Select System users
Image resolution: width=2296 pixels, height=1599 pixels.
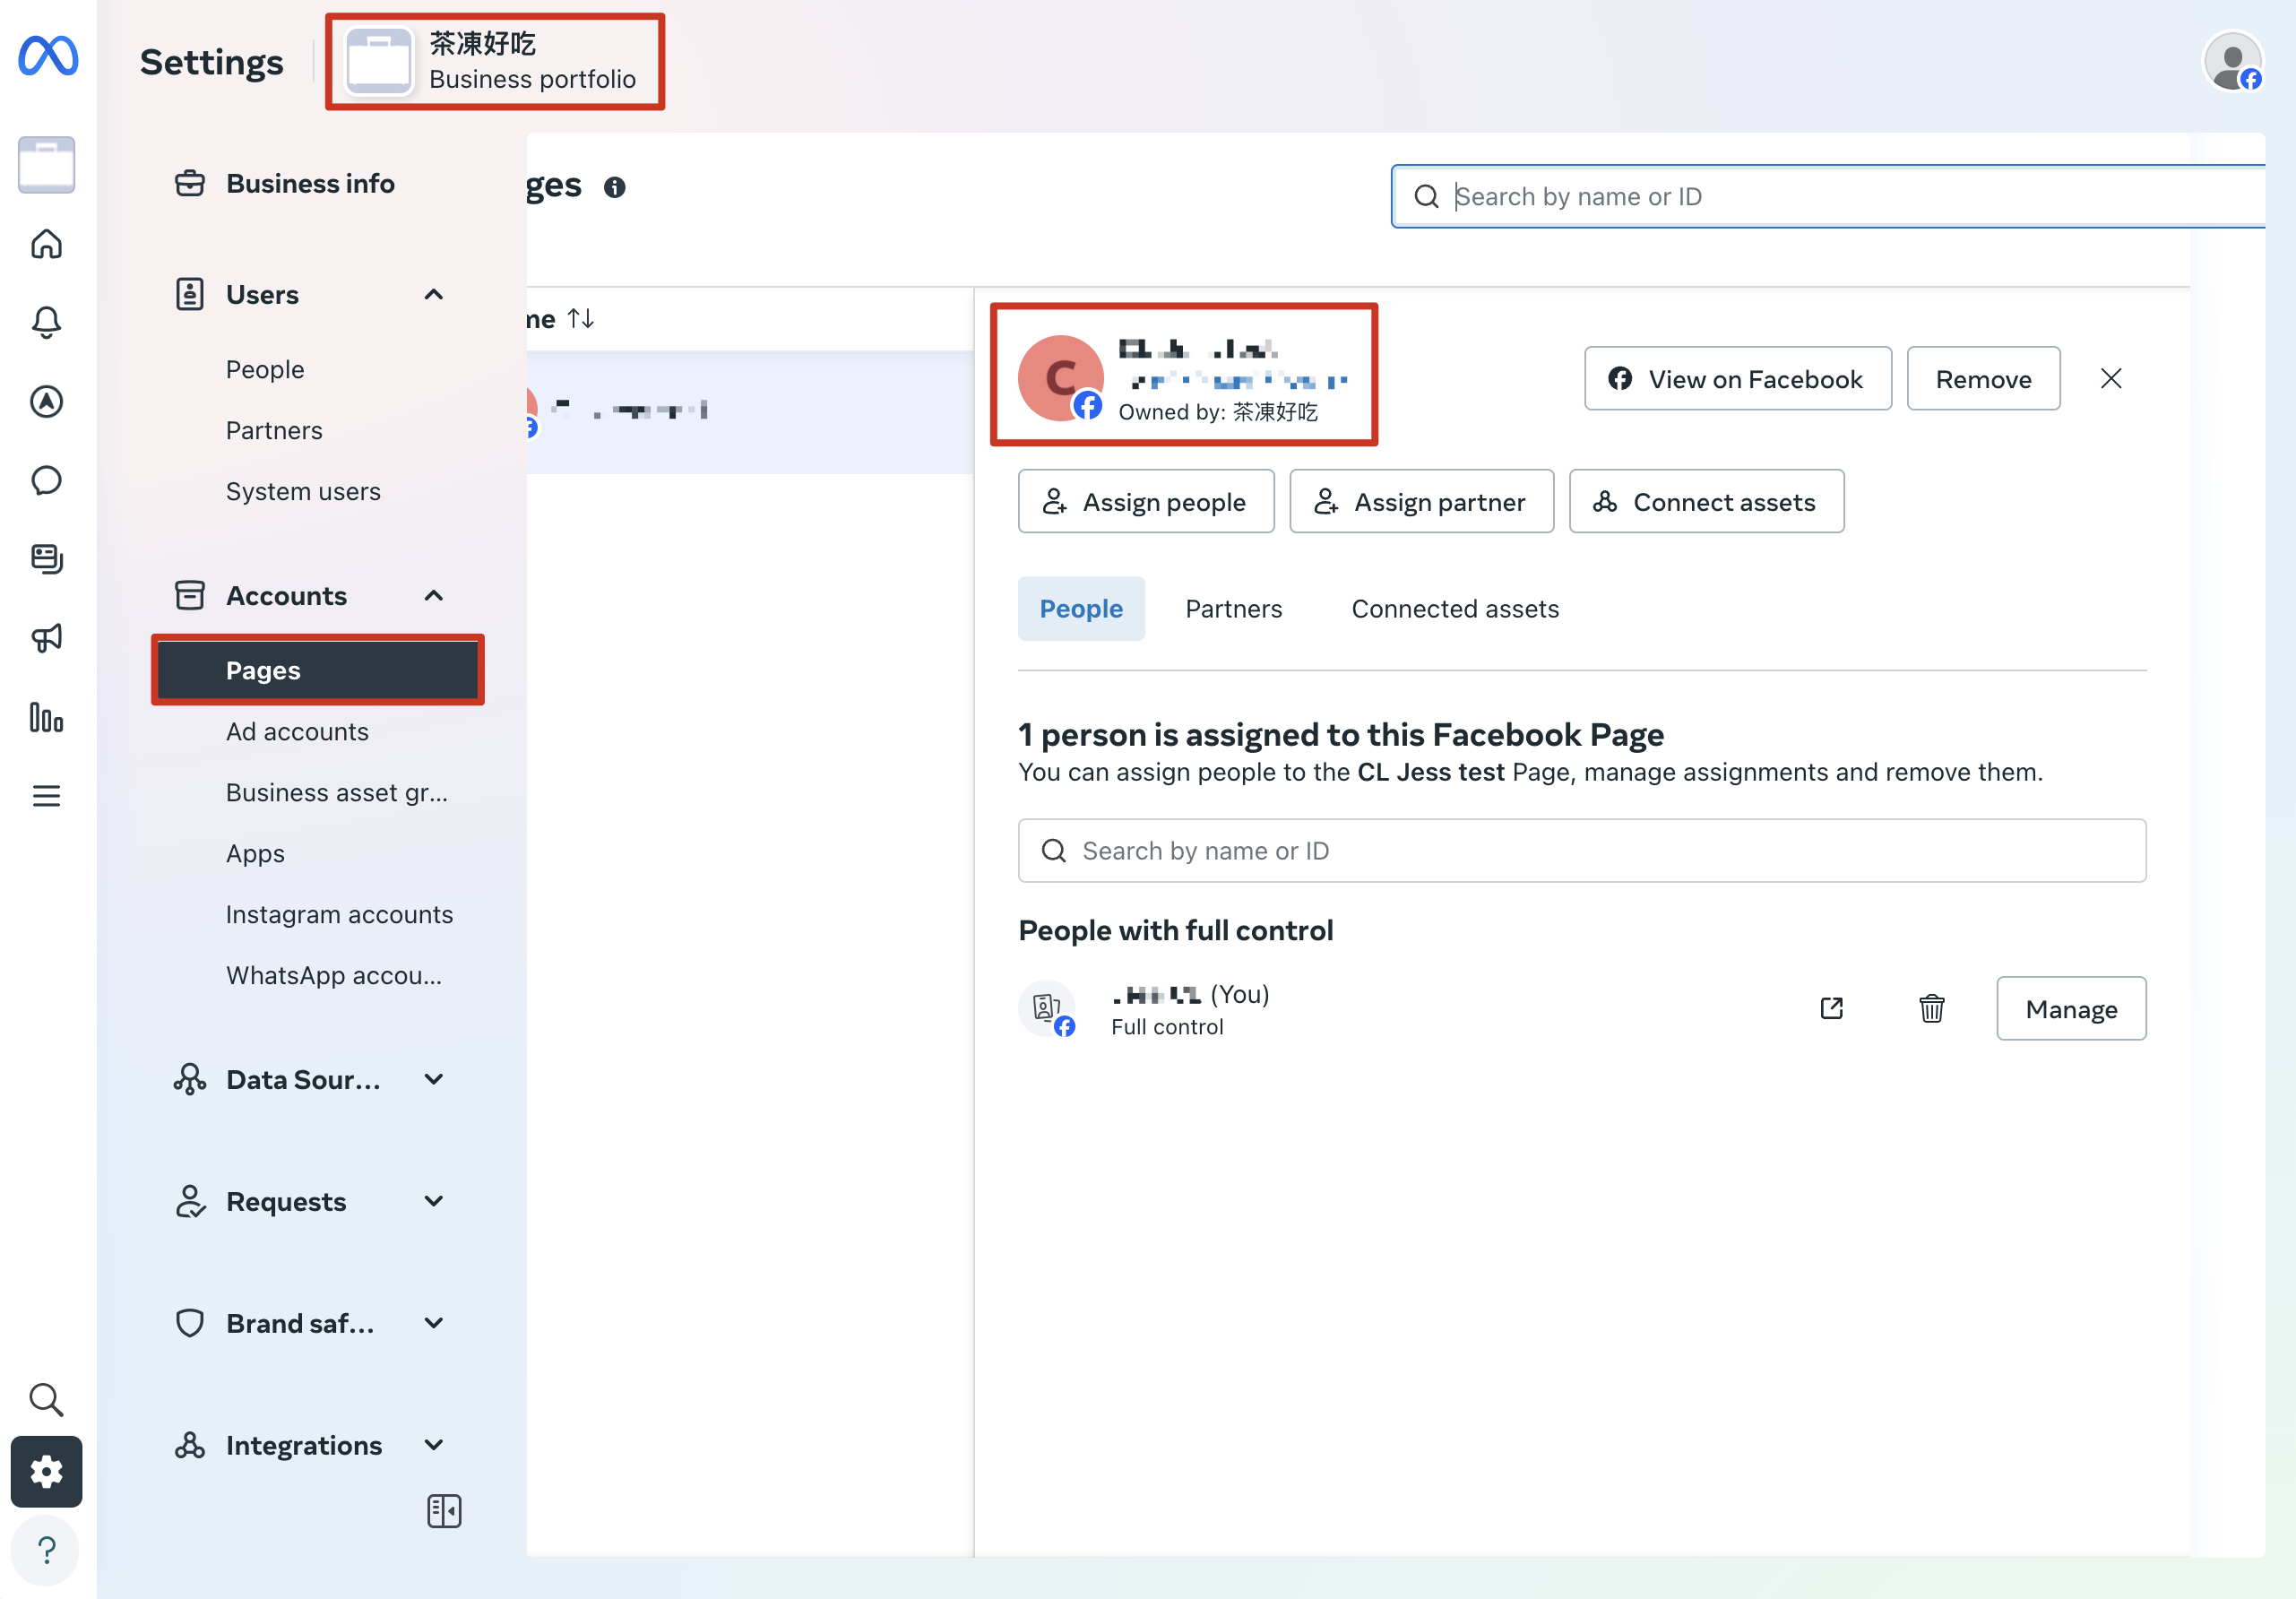point(303,492)
